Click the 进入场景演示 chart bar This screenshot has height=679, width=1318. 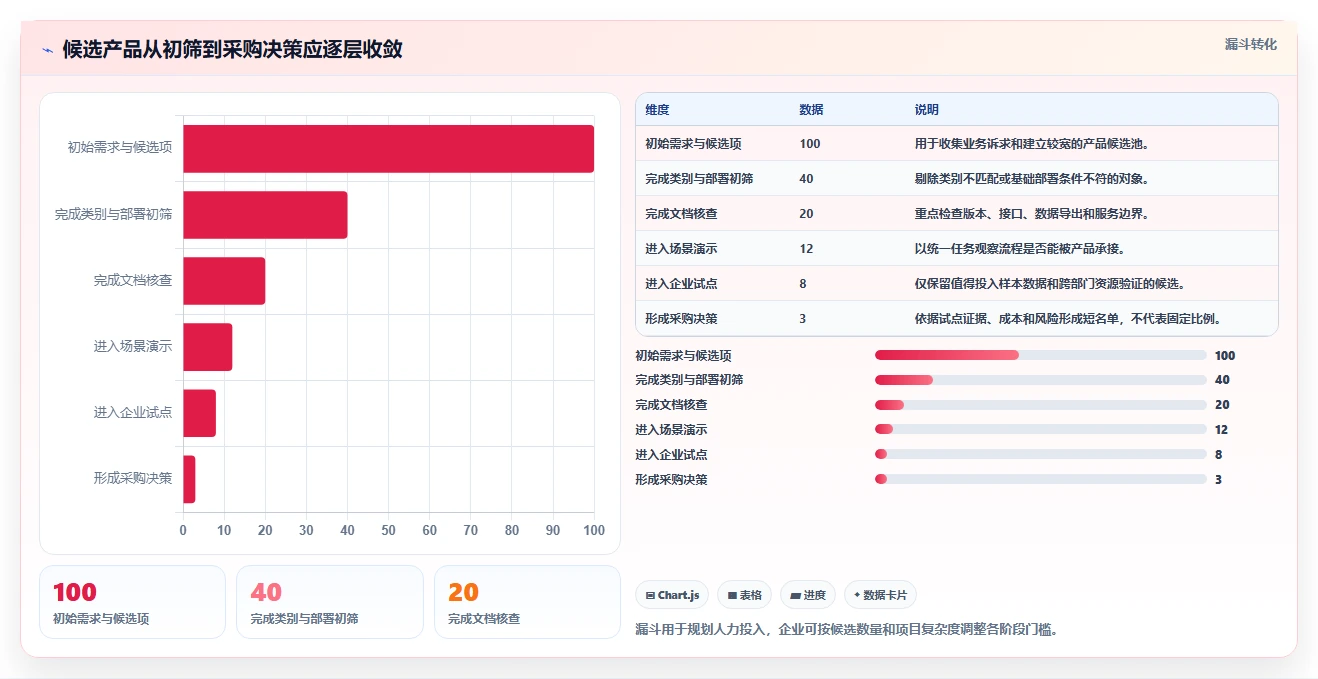click(207, 347)
